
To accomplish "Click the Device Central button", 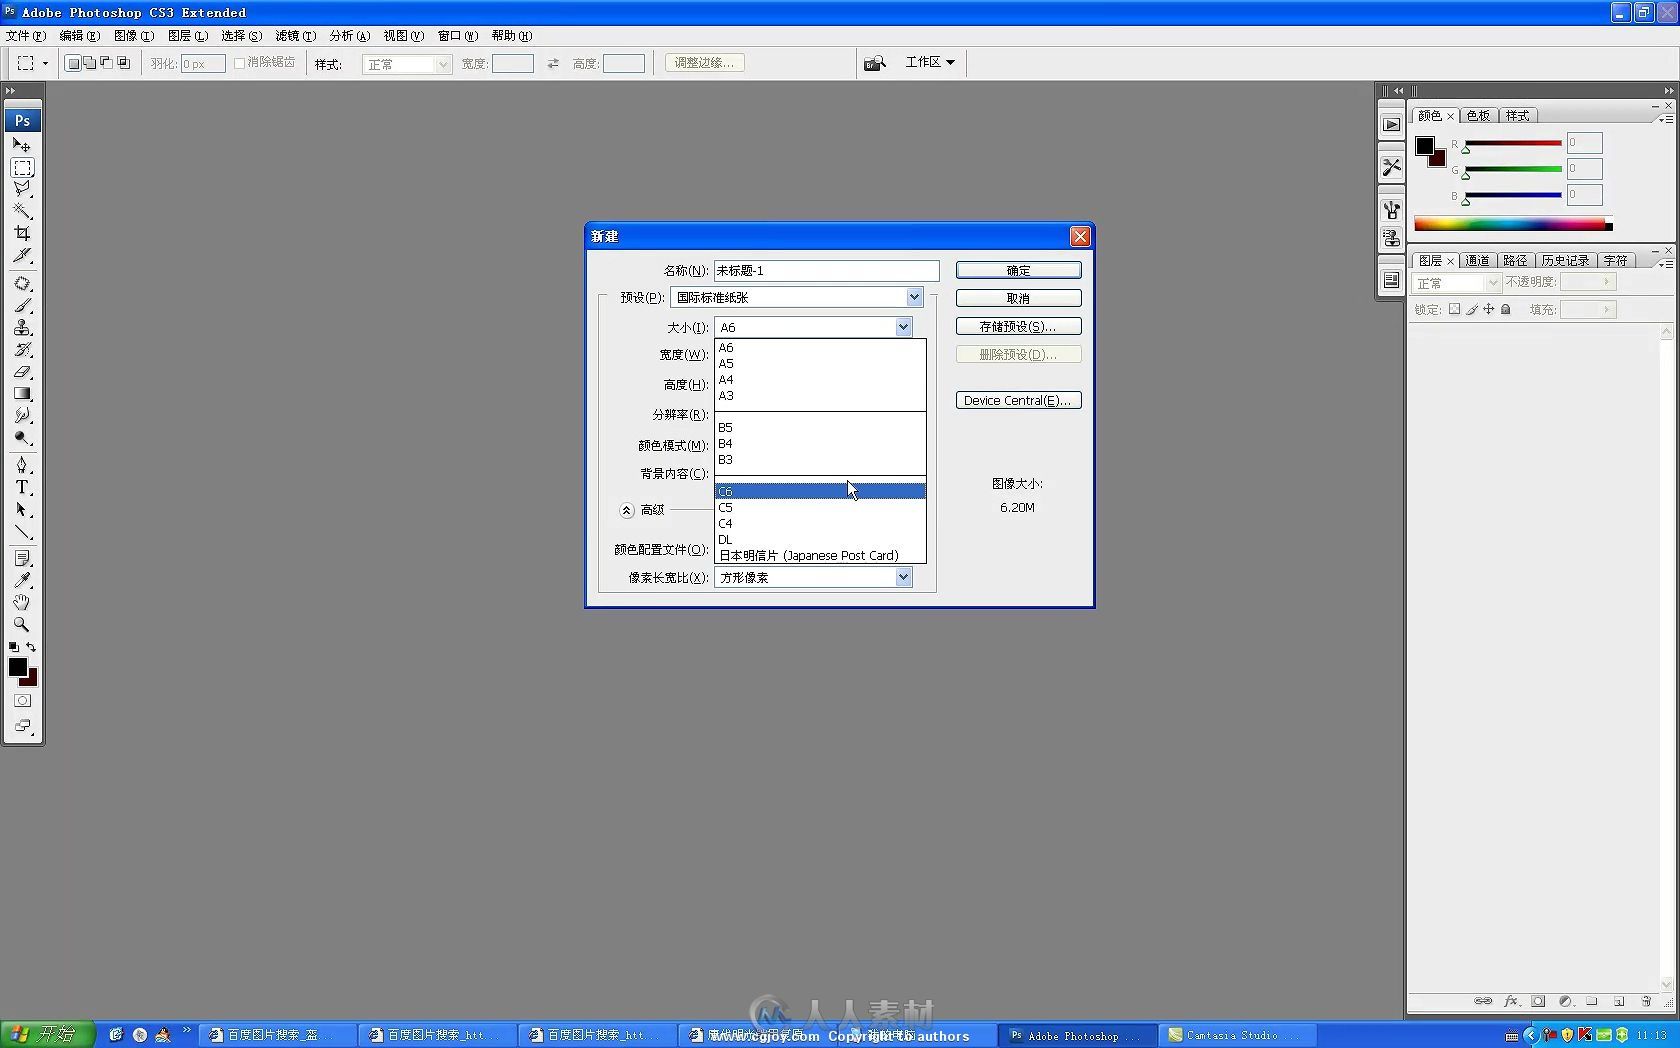I will pyautogui.click(x=1018, y=401).
